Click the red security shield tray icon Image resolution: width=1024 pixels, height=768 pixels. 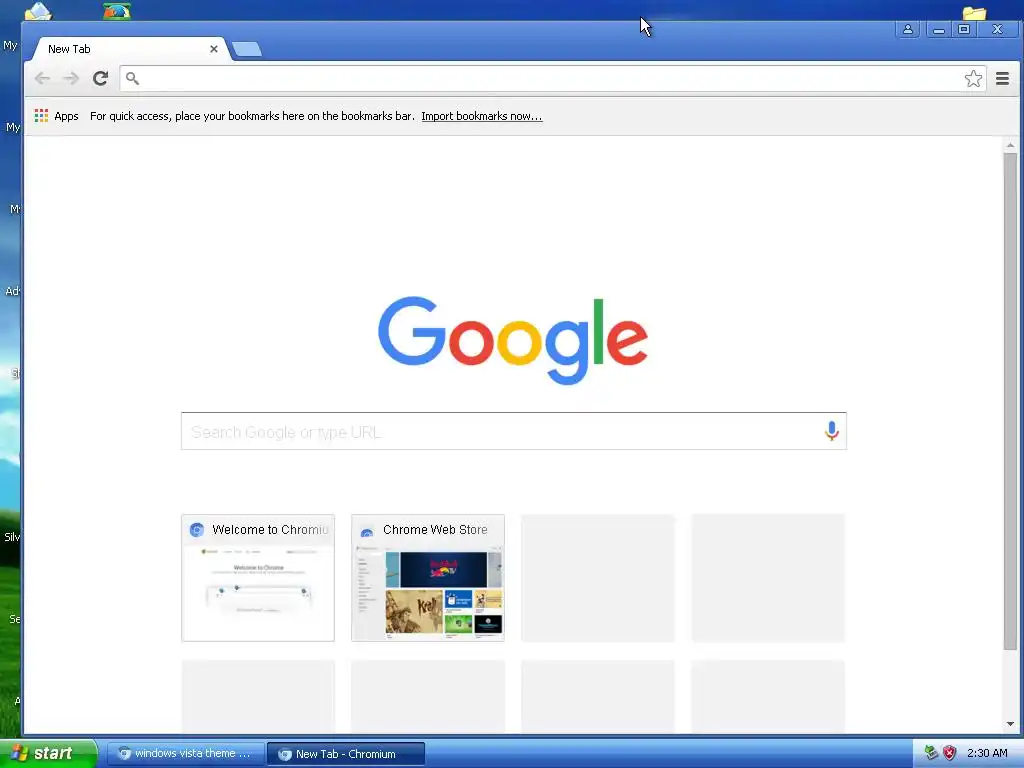pos(949,753)
